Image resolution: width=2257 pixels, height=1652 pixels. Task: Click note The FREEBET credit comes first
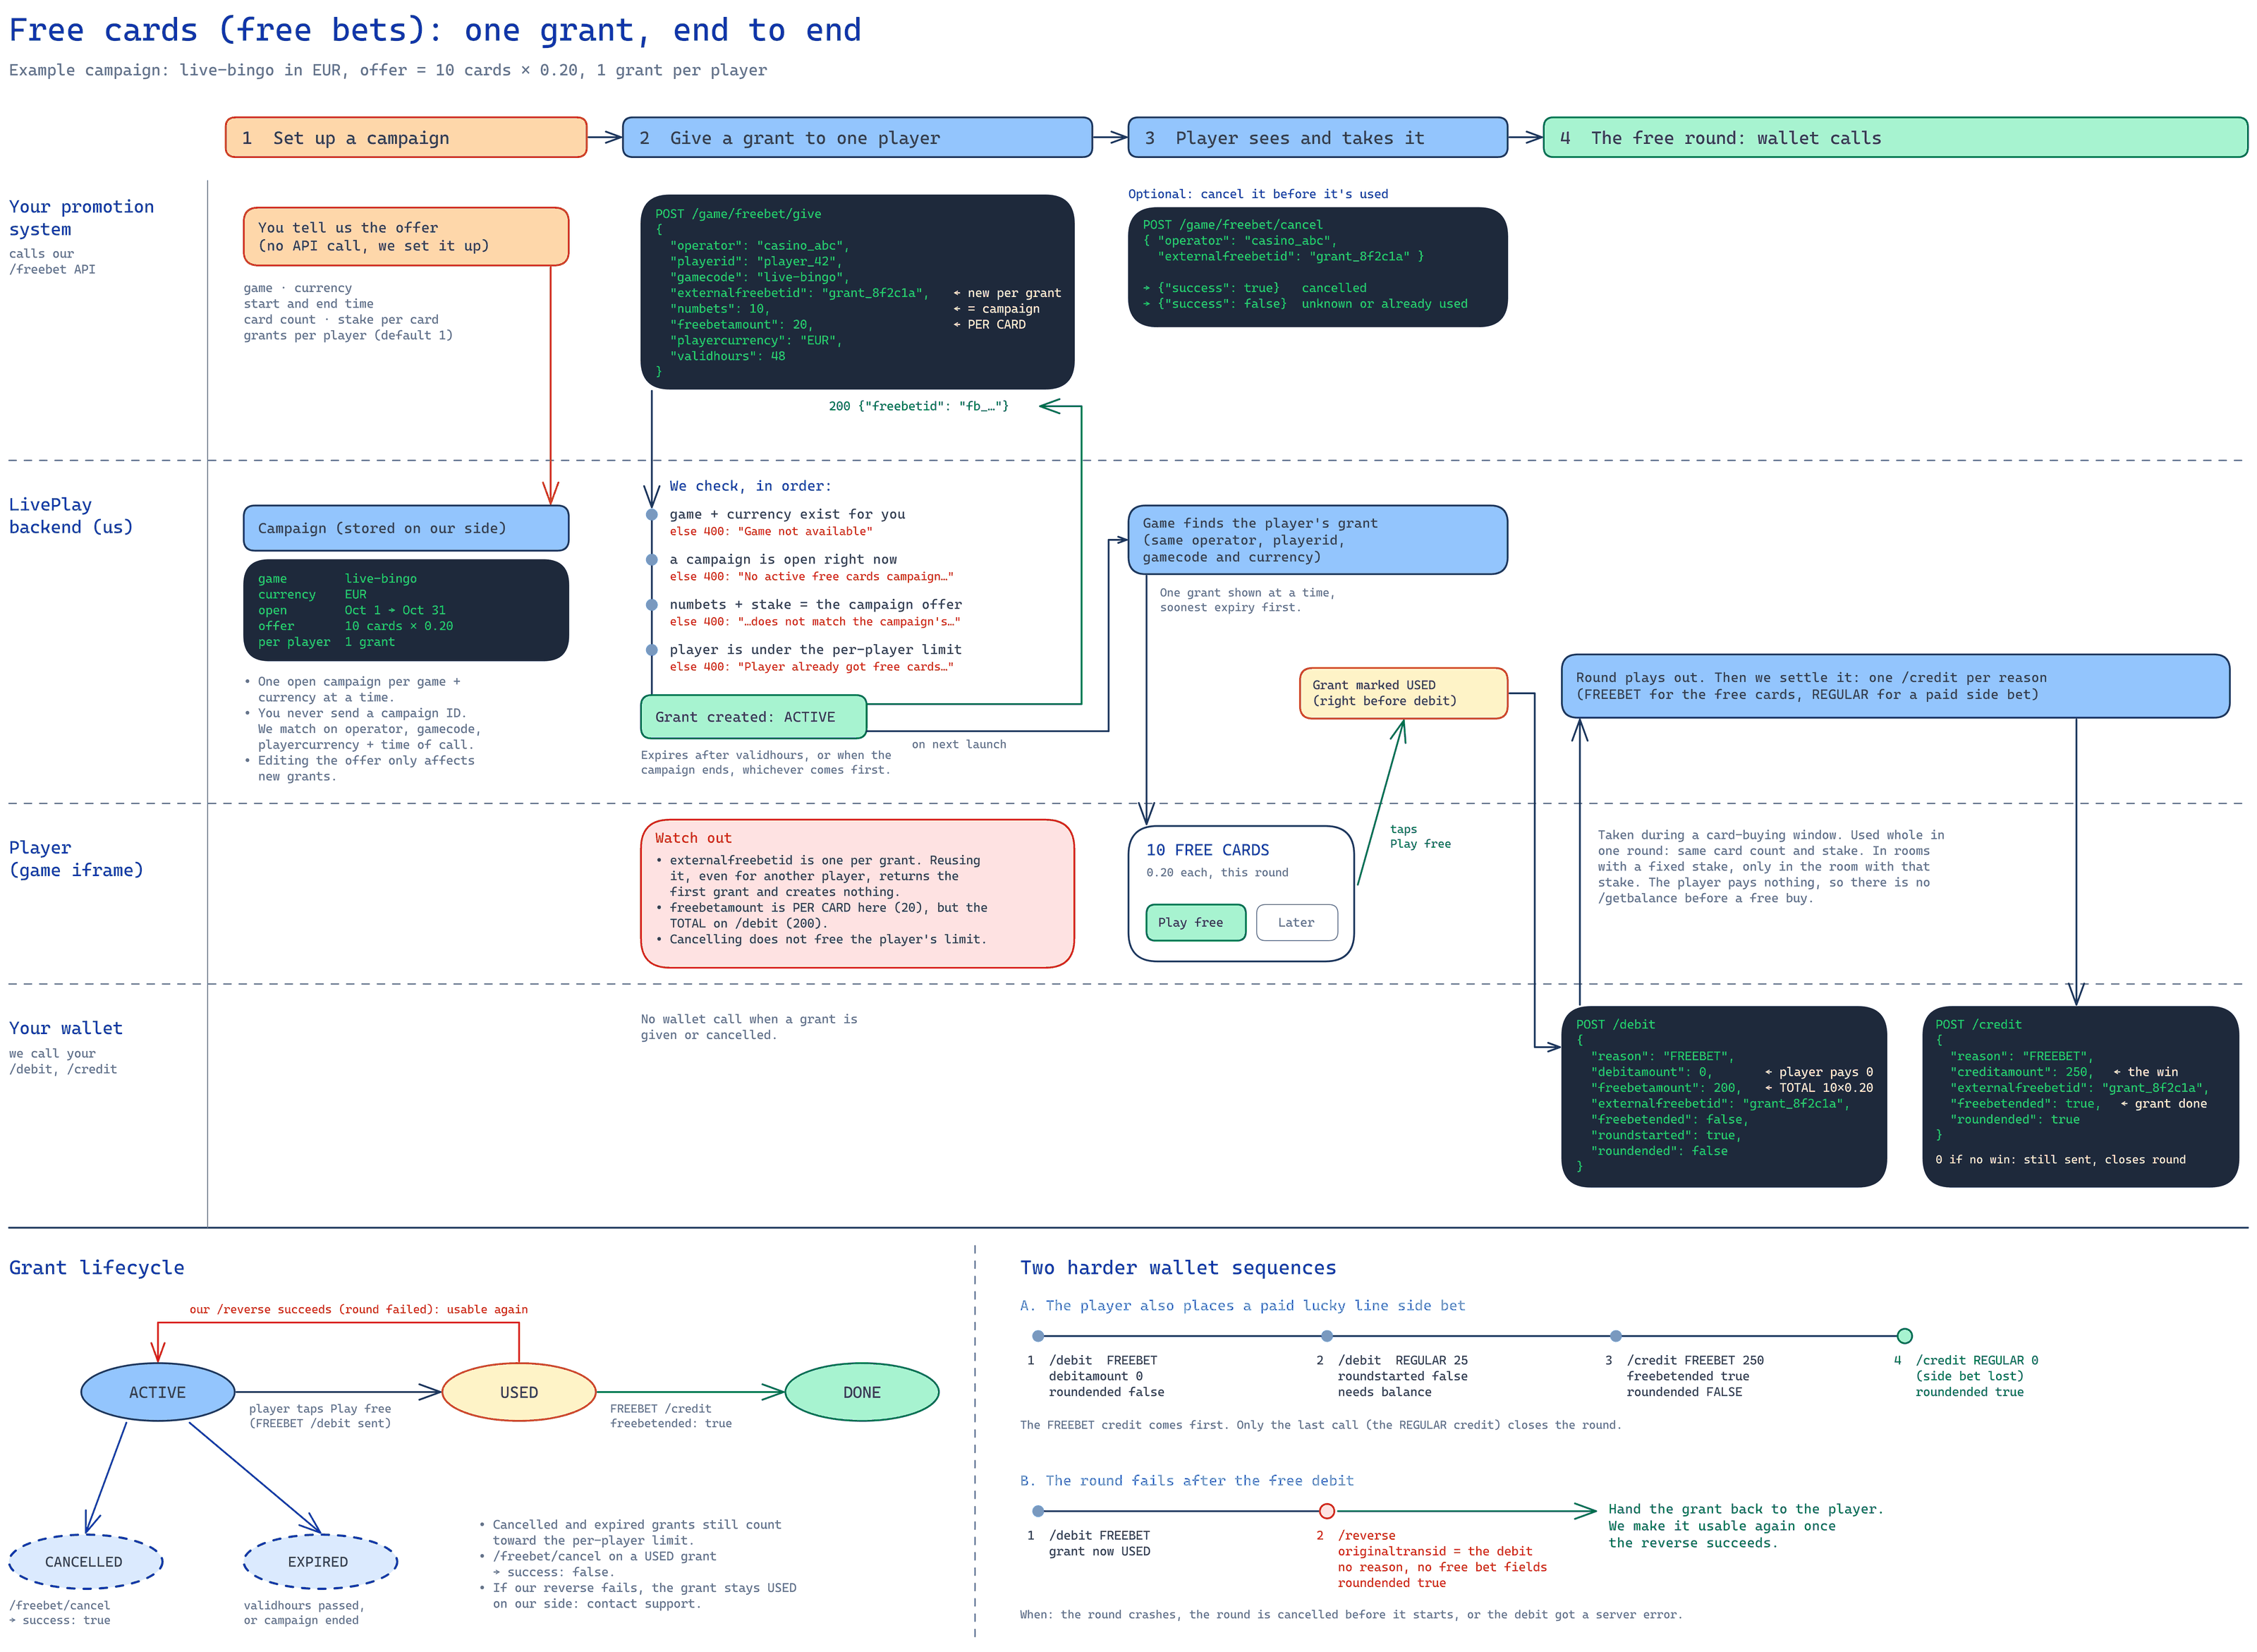(x=1320, y=1425)
